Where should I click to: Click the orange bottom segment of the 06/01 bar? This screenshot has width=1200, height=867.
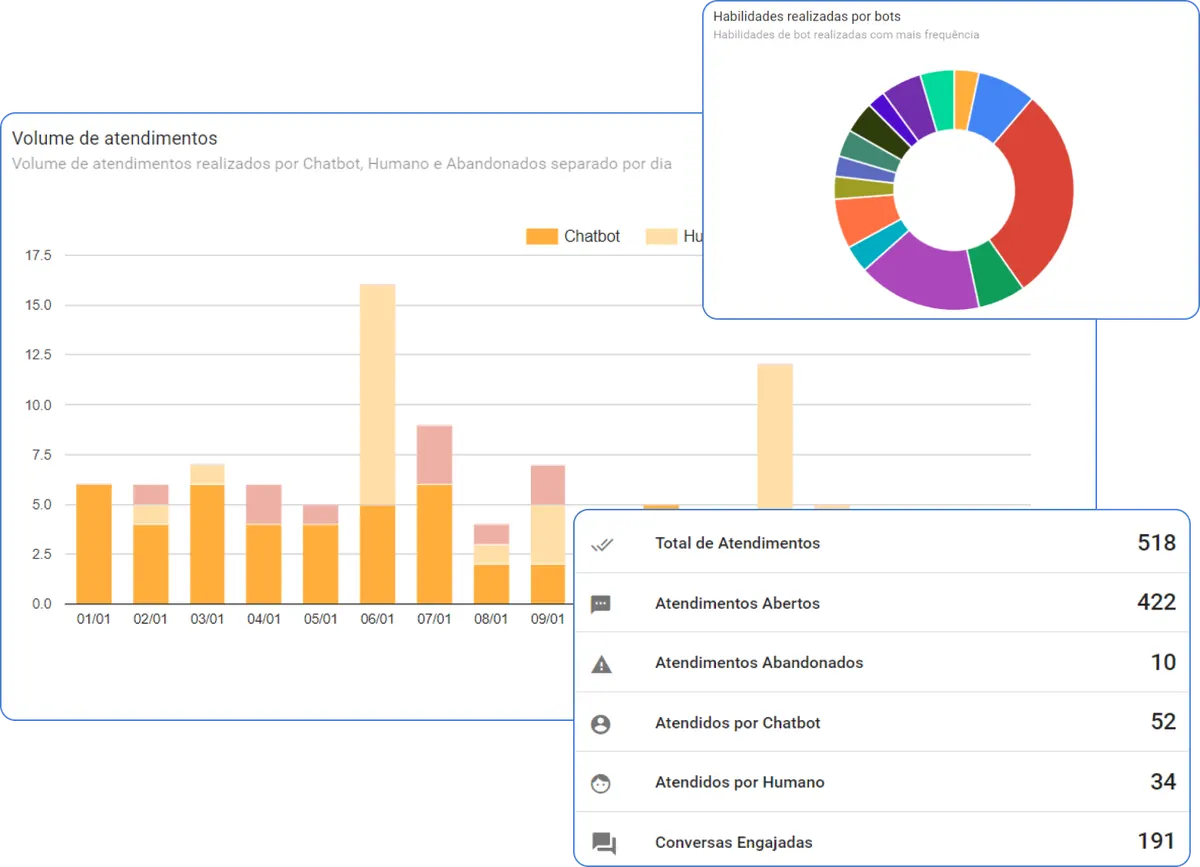[378, 554]
